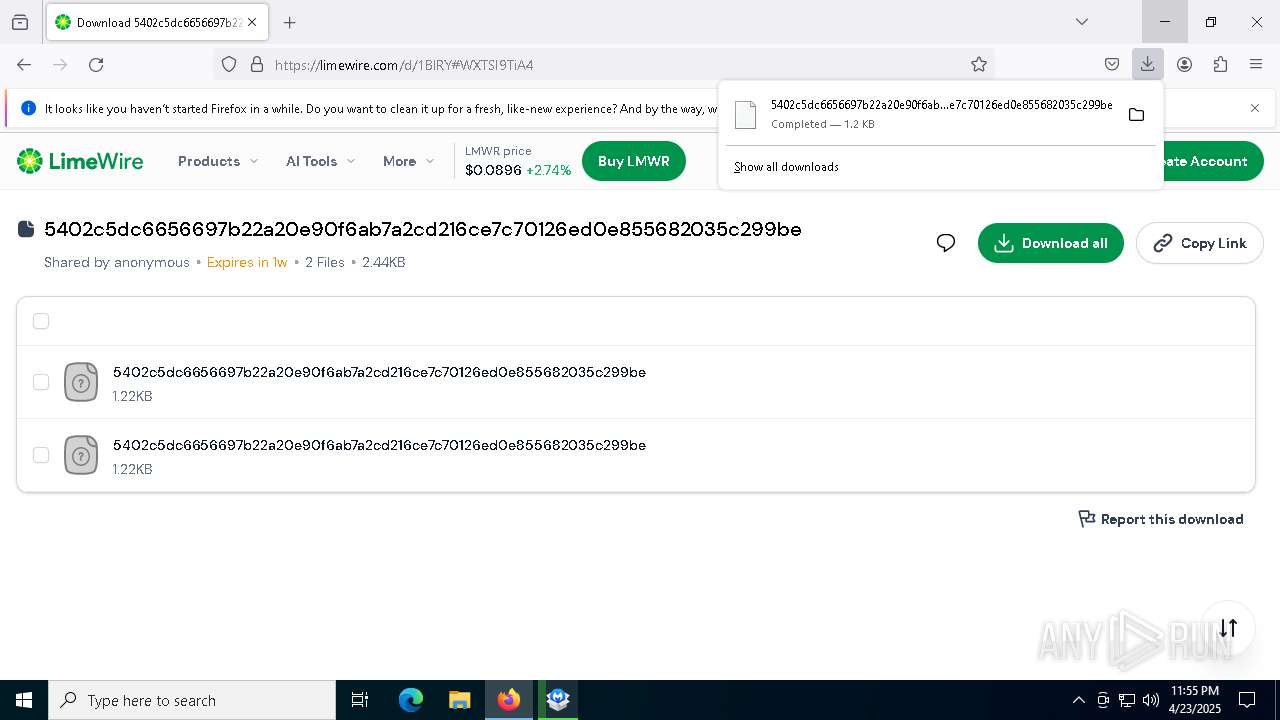This screenshot has width=1280, height=720.
Task: List all tabs with the chevron
Action: tap(1081, 22)
